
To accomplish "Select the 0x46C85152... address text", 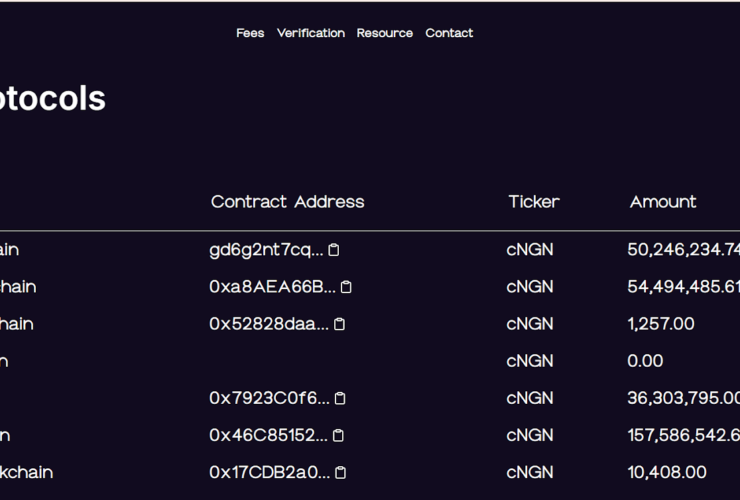I will point(268,435).
